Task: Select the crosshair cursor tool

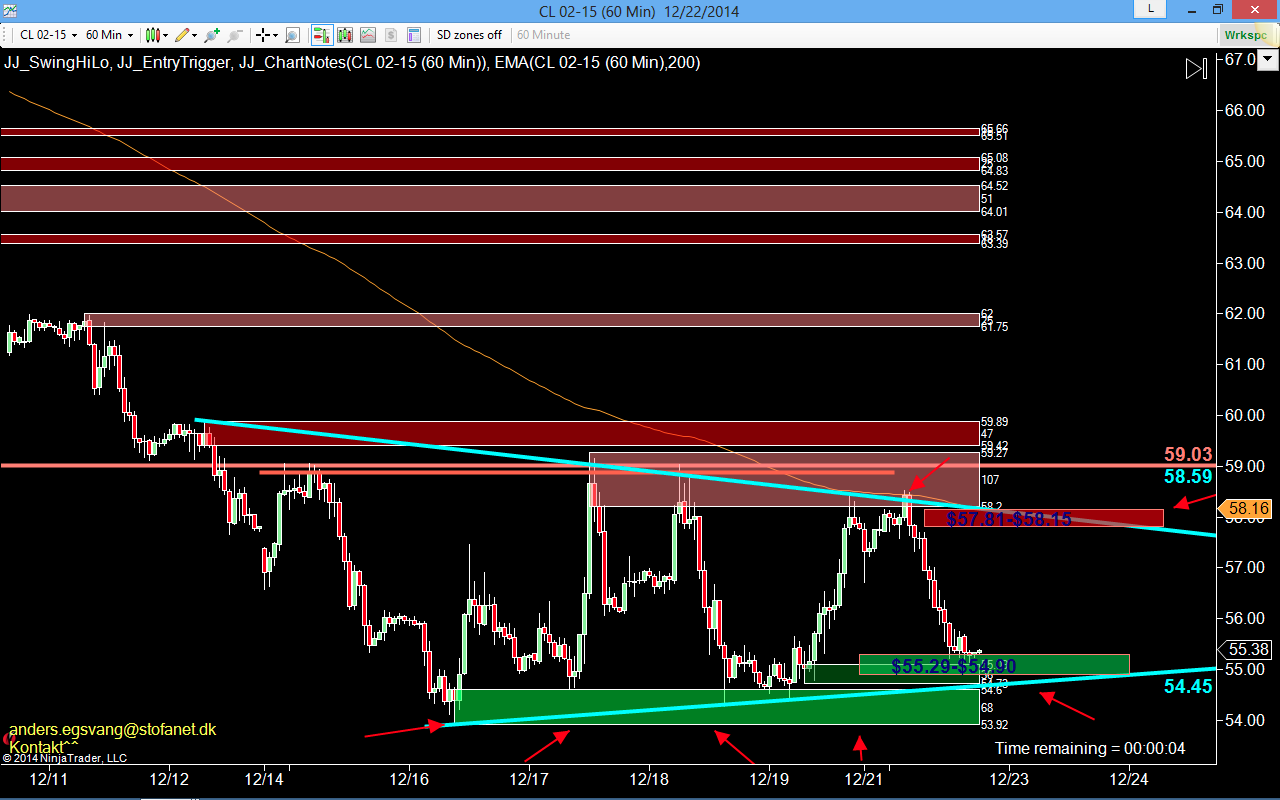Action: 266,35
